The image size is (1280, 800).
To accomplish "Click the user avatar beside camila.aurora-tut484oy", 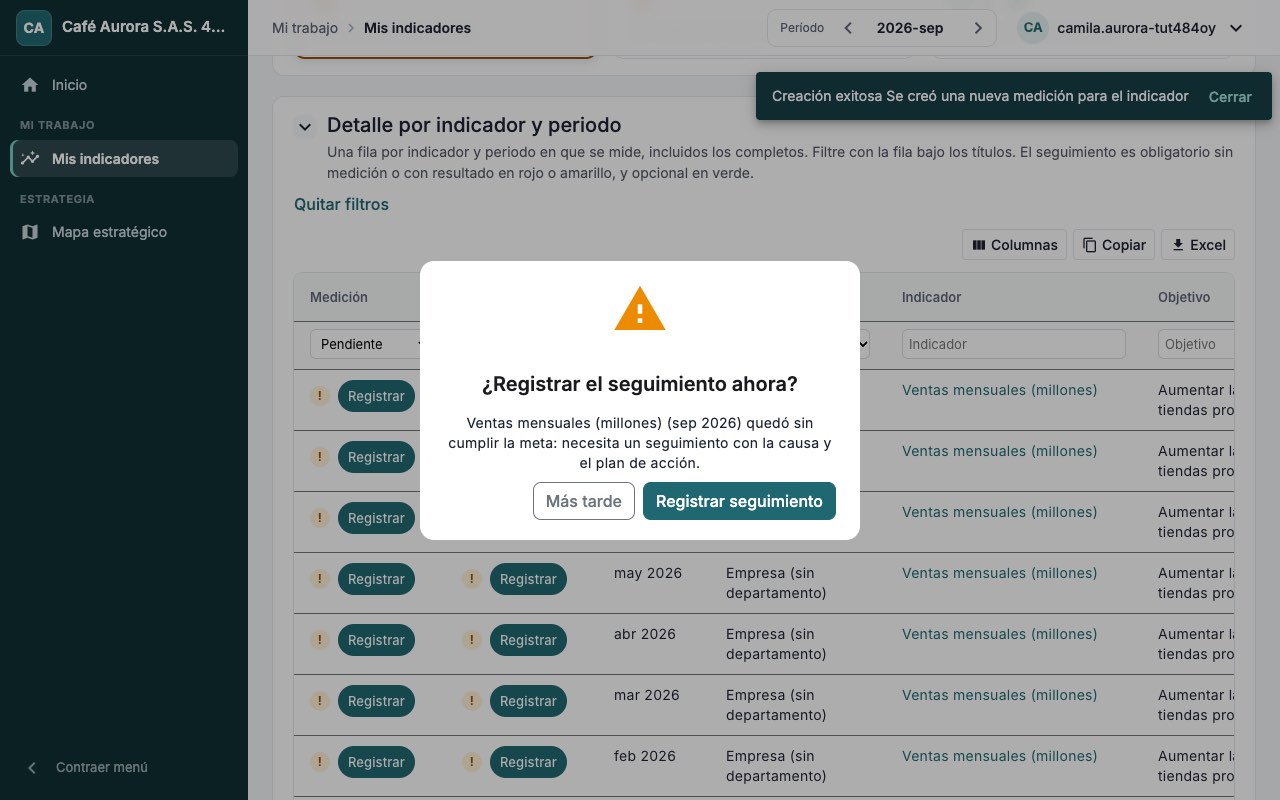I will click(x=1033, y=28).
